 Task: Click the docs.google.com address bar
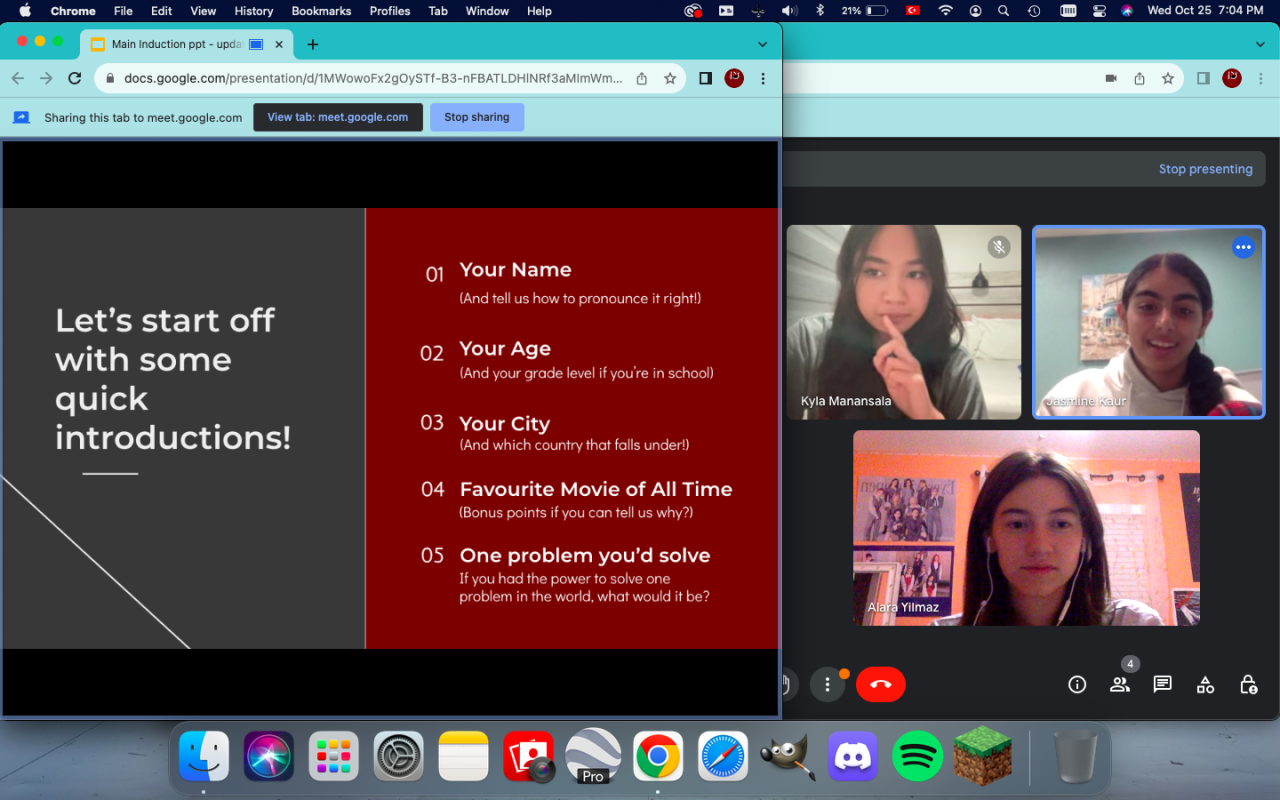370,79
